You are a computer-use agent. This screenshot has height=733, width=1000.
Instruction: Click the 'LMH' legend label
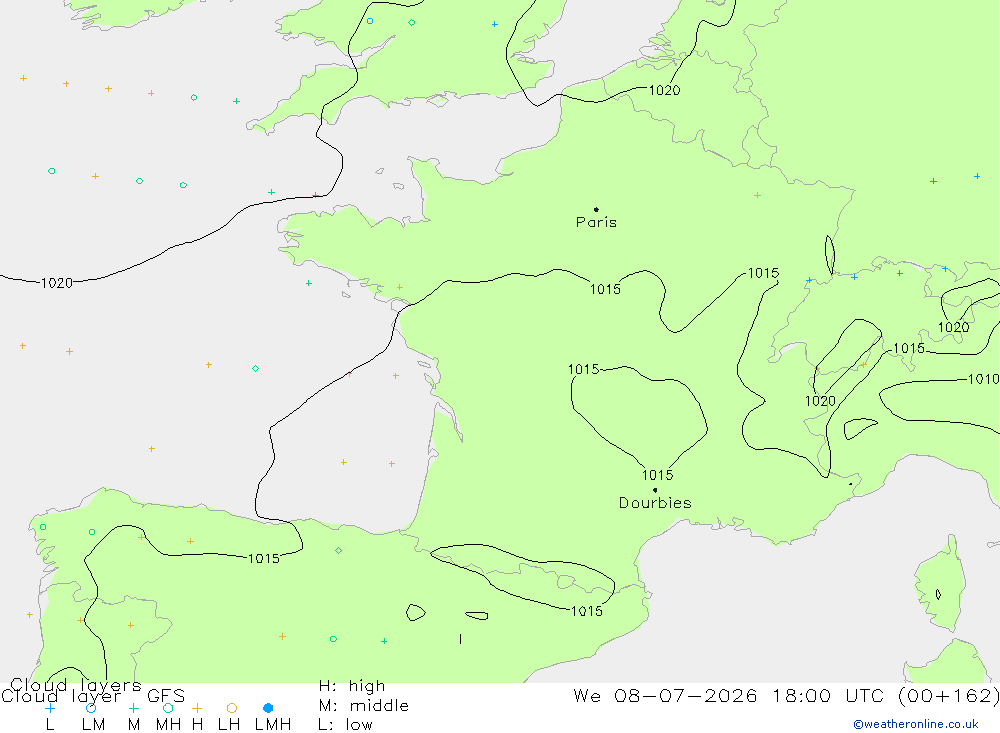(x=273, y=725)
